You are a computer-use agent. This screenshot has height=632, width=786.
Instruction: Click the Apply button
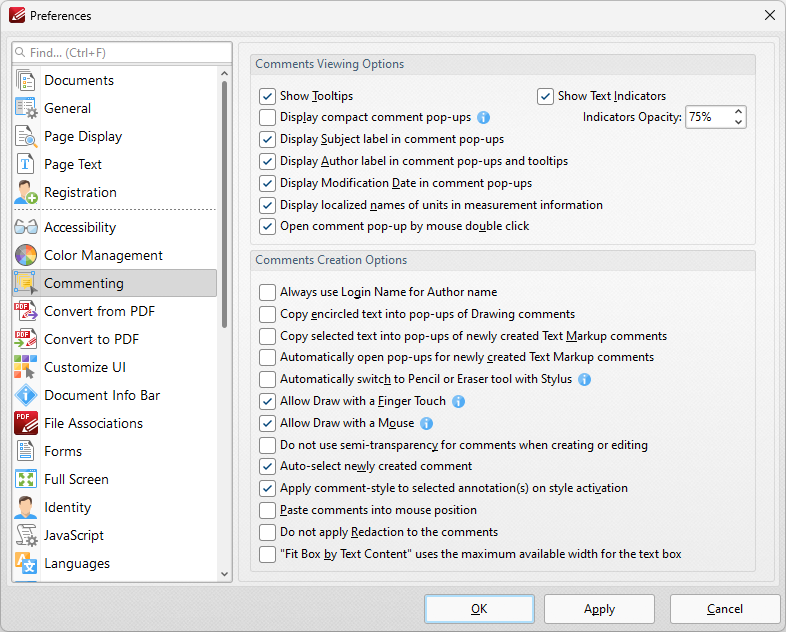[x=600, y=609]
